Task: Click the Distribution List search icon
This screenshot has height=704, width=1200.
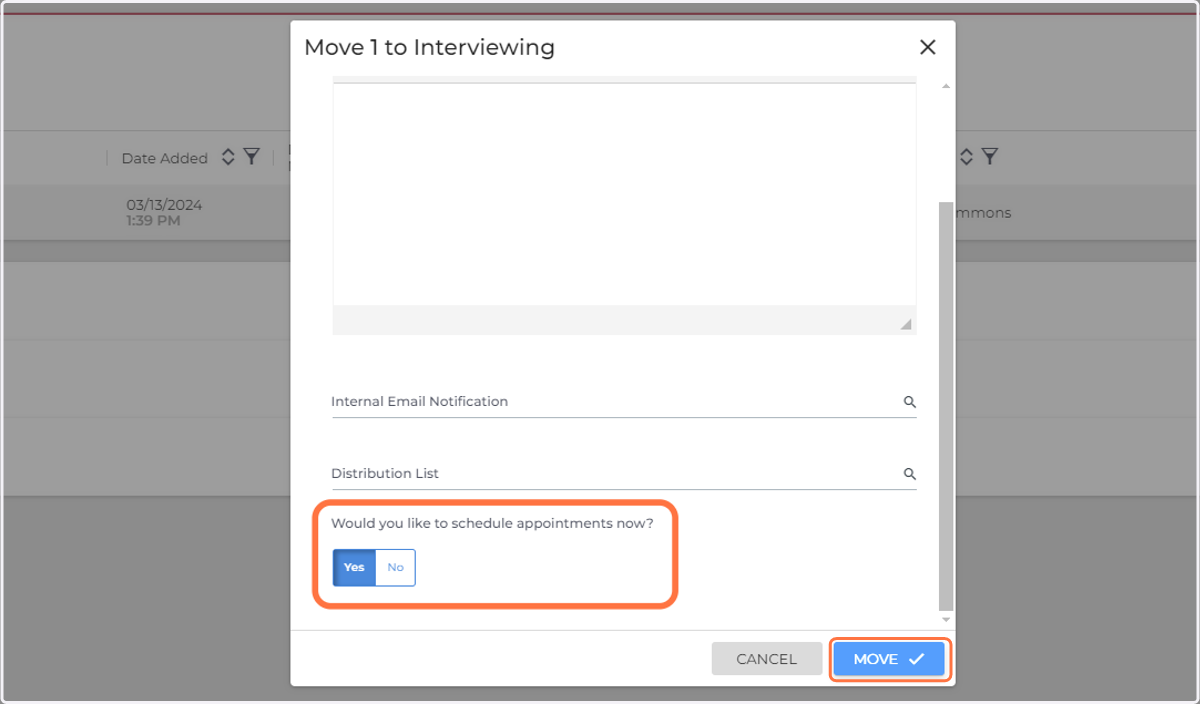Action: click(910, 474)
